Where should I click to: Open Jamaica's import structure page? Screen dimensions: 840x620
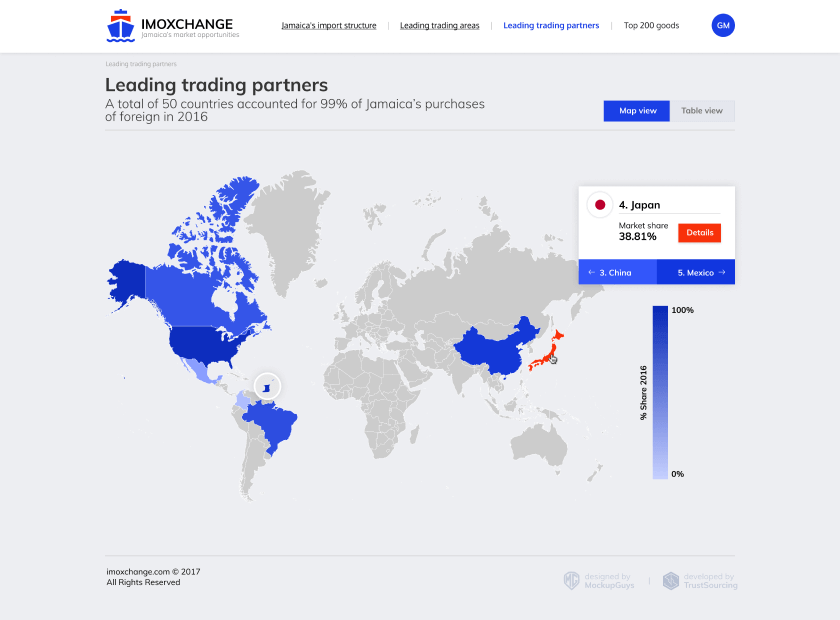(x=329, y=25)
